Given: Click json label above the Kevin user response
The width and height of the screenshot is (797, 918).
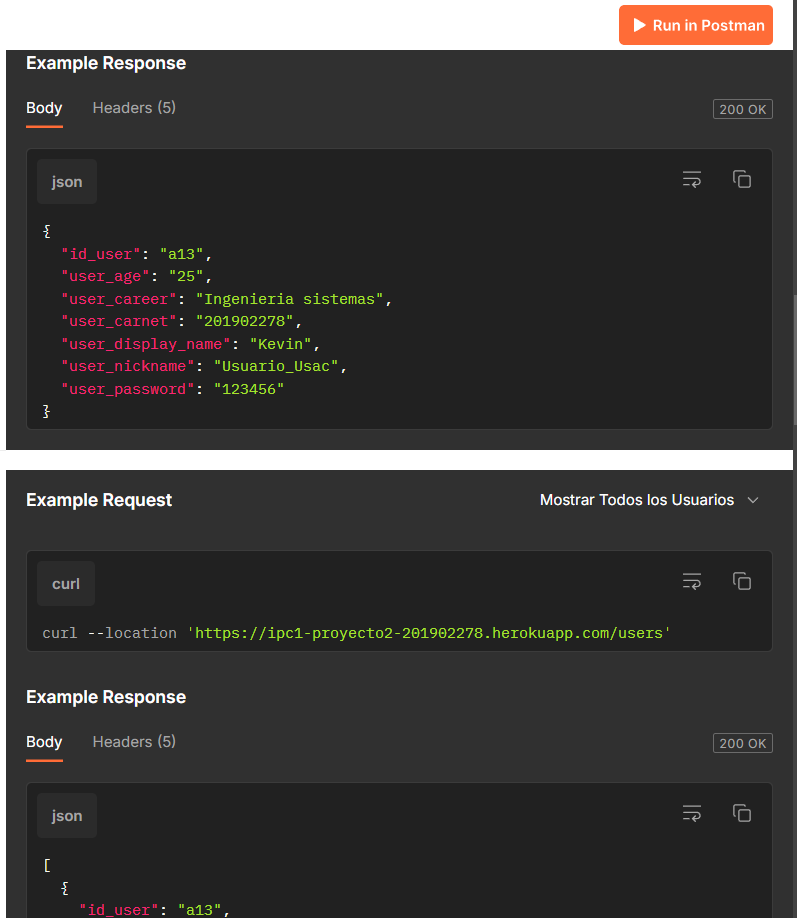Looking at the screenshot, I should [x=67, y=182].
